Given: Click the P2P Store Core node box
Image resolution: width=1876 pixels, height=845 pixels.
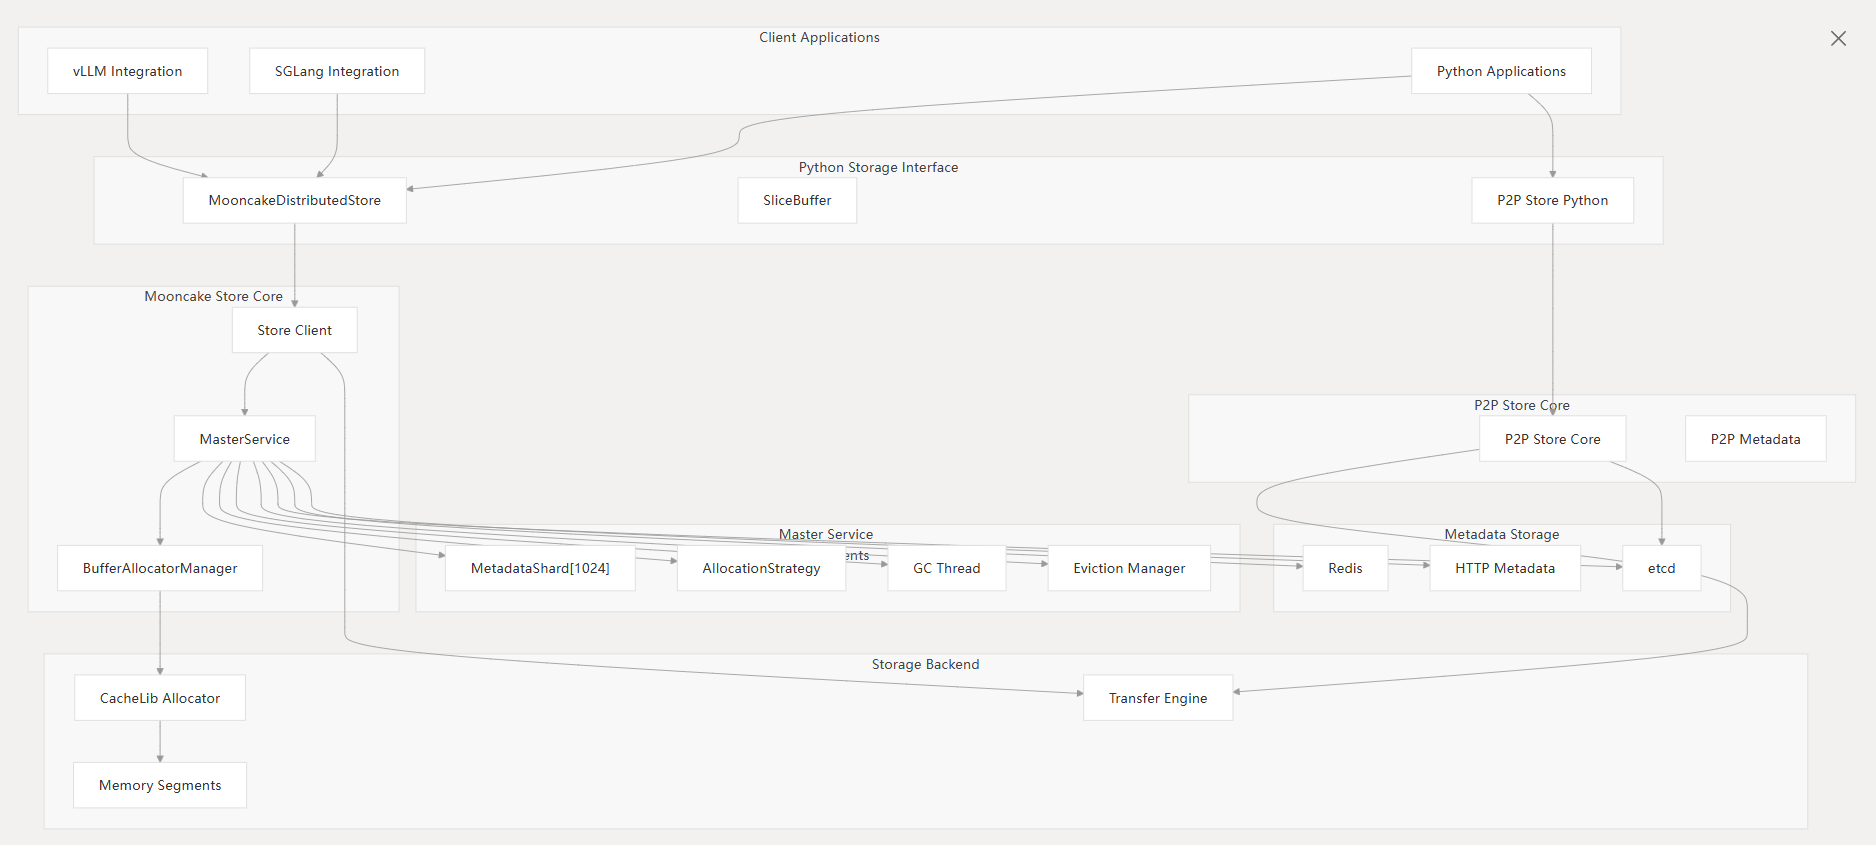Looking at the screenshot, I should coord(1553,439).
